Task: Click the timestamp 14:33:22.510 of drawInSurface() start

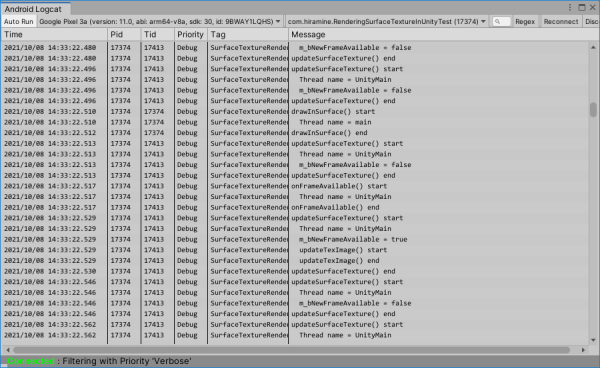Action: click(x=50, y=111)
